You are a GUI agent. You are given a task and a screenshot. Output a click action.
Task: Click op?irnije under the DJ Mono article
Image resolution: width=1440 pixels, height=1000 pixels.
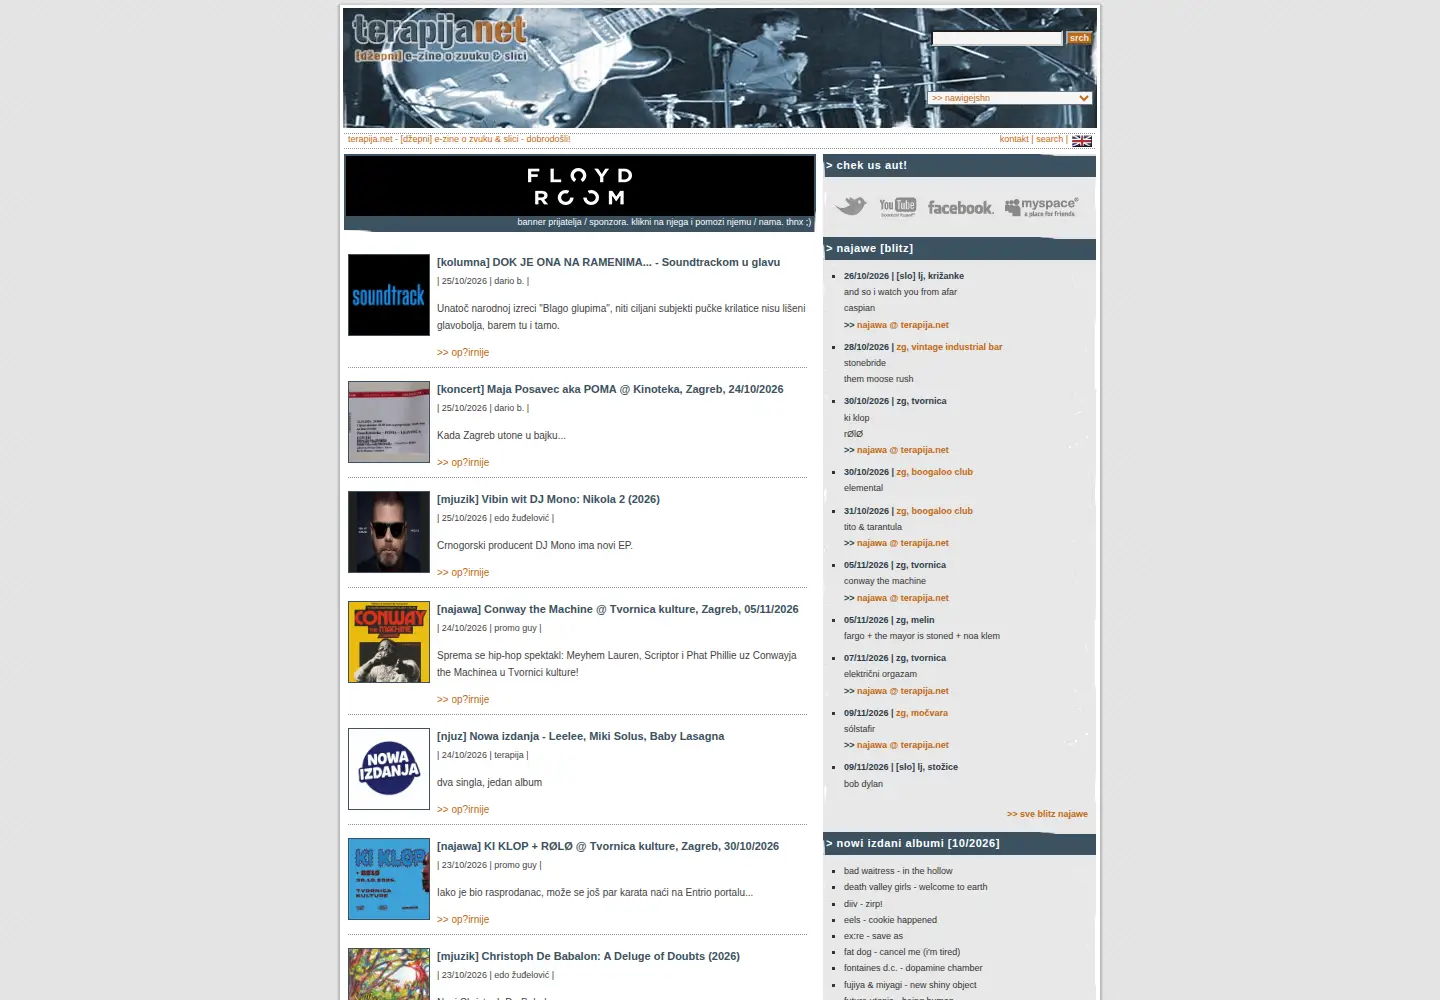(463, 573)
